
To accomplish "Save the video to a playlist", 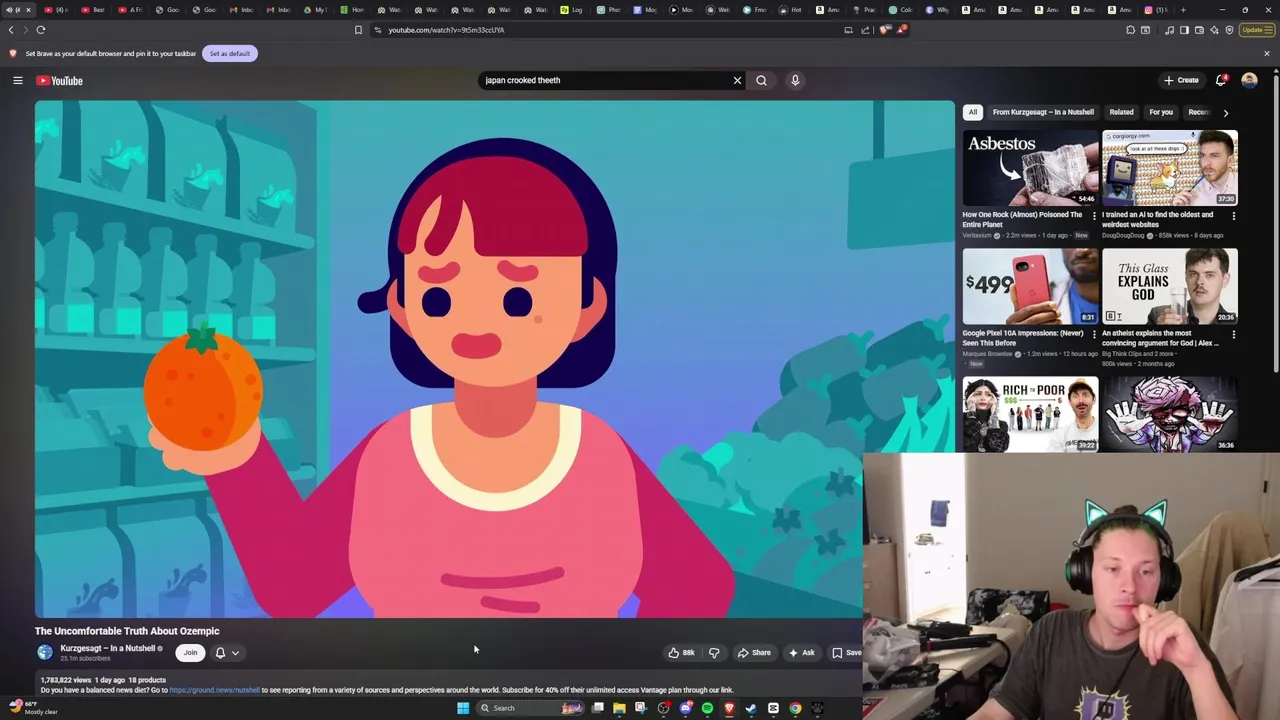I will point(846,653).
